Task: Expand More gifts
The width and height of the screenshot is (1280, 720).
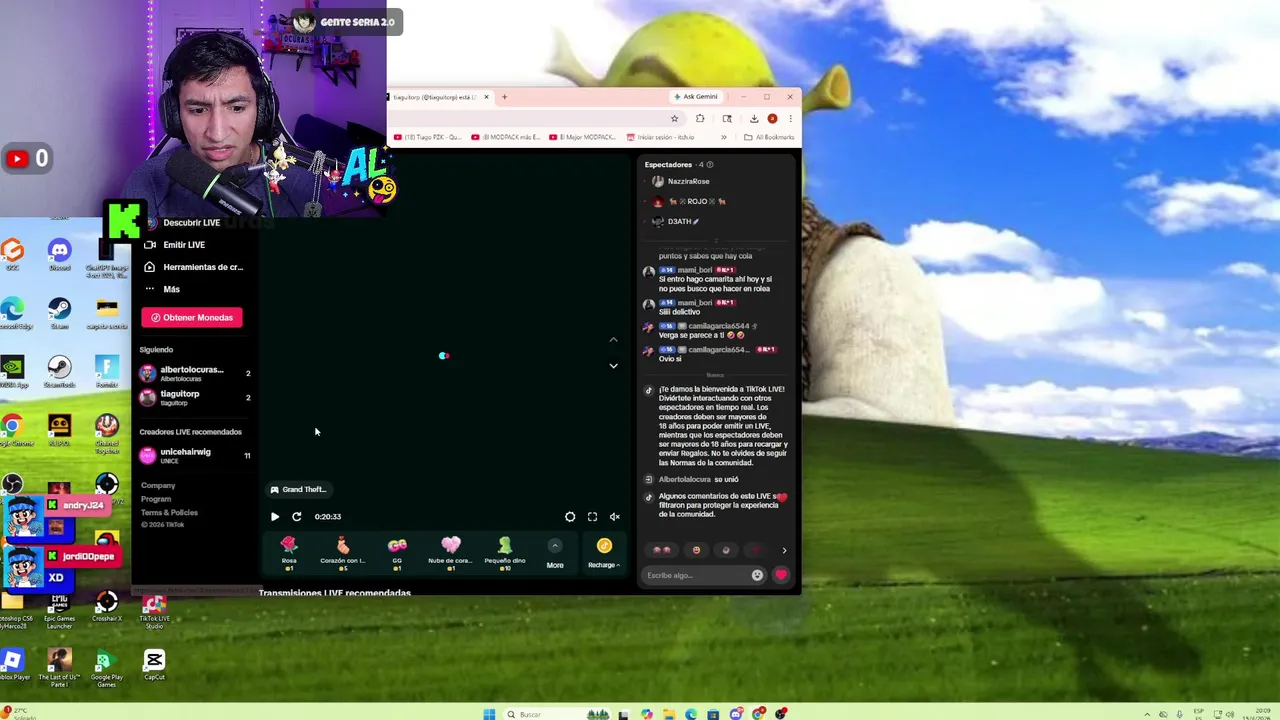Action: pos(555,553)
